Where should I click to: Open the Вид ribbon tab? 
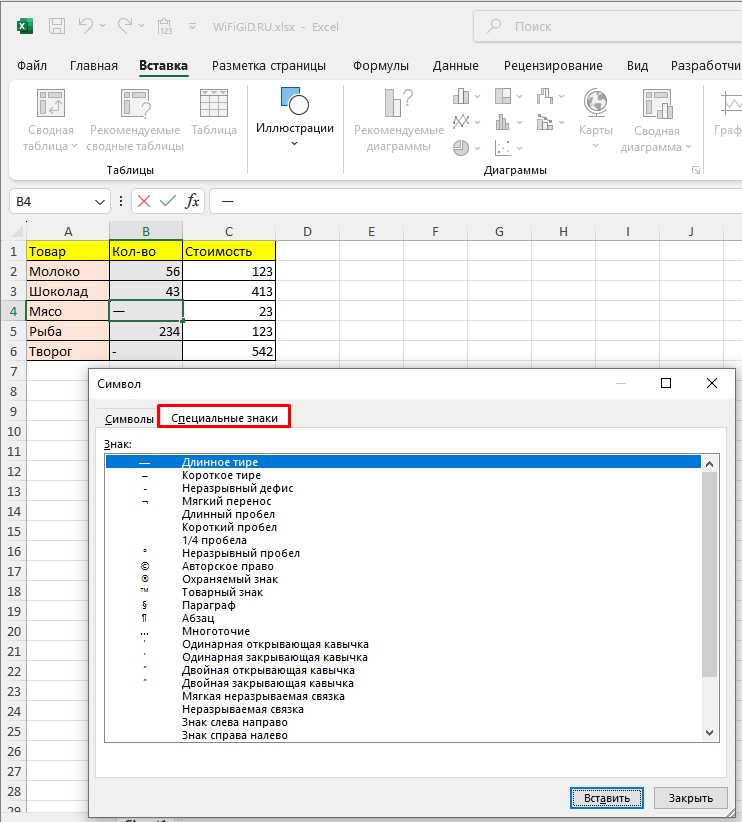click(x=638, y=66)
